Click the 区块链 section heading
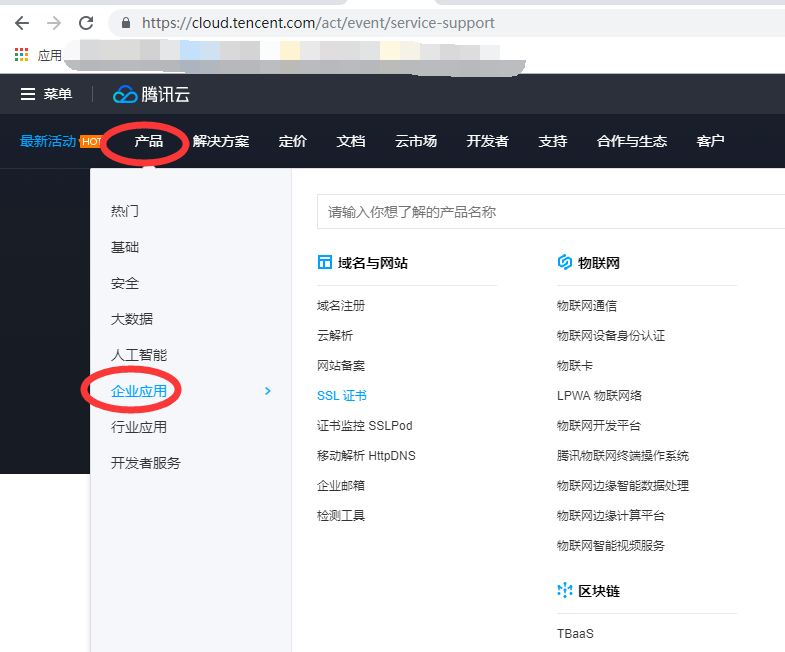The height and width of the screenshot is (652, 785). tap(599, 591)
